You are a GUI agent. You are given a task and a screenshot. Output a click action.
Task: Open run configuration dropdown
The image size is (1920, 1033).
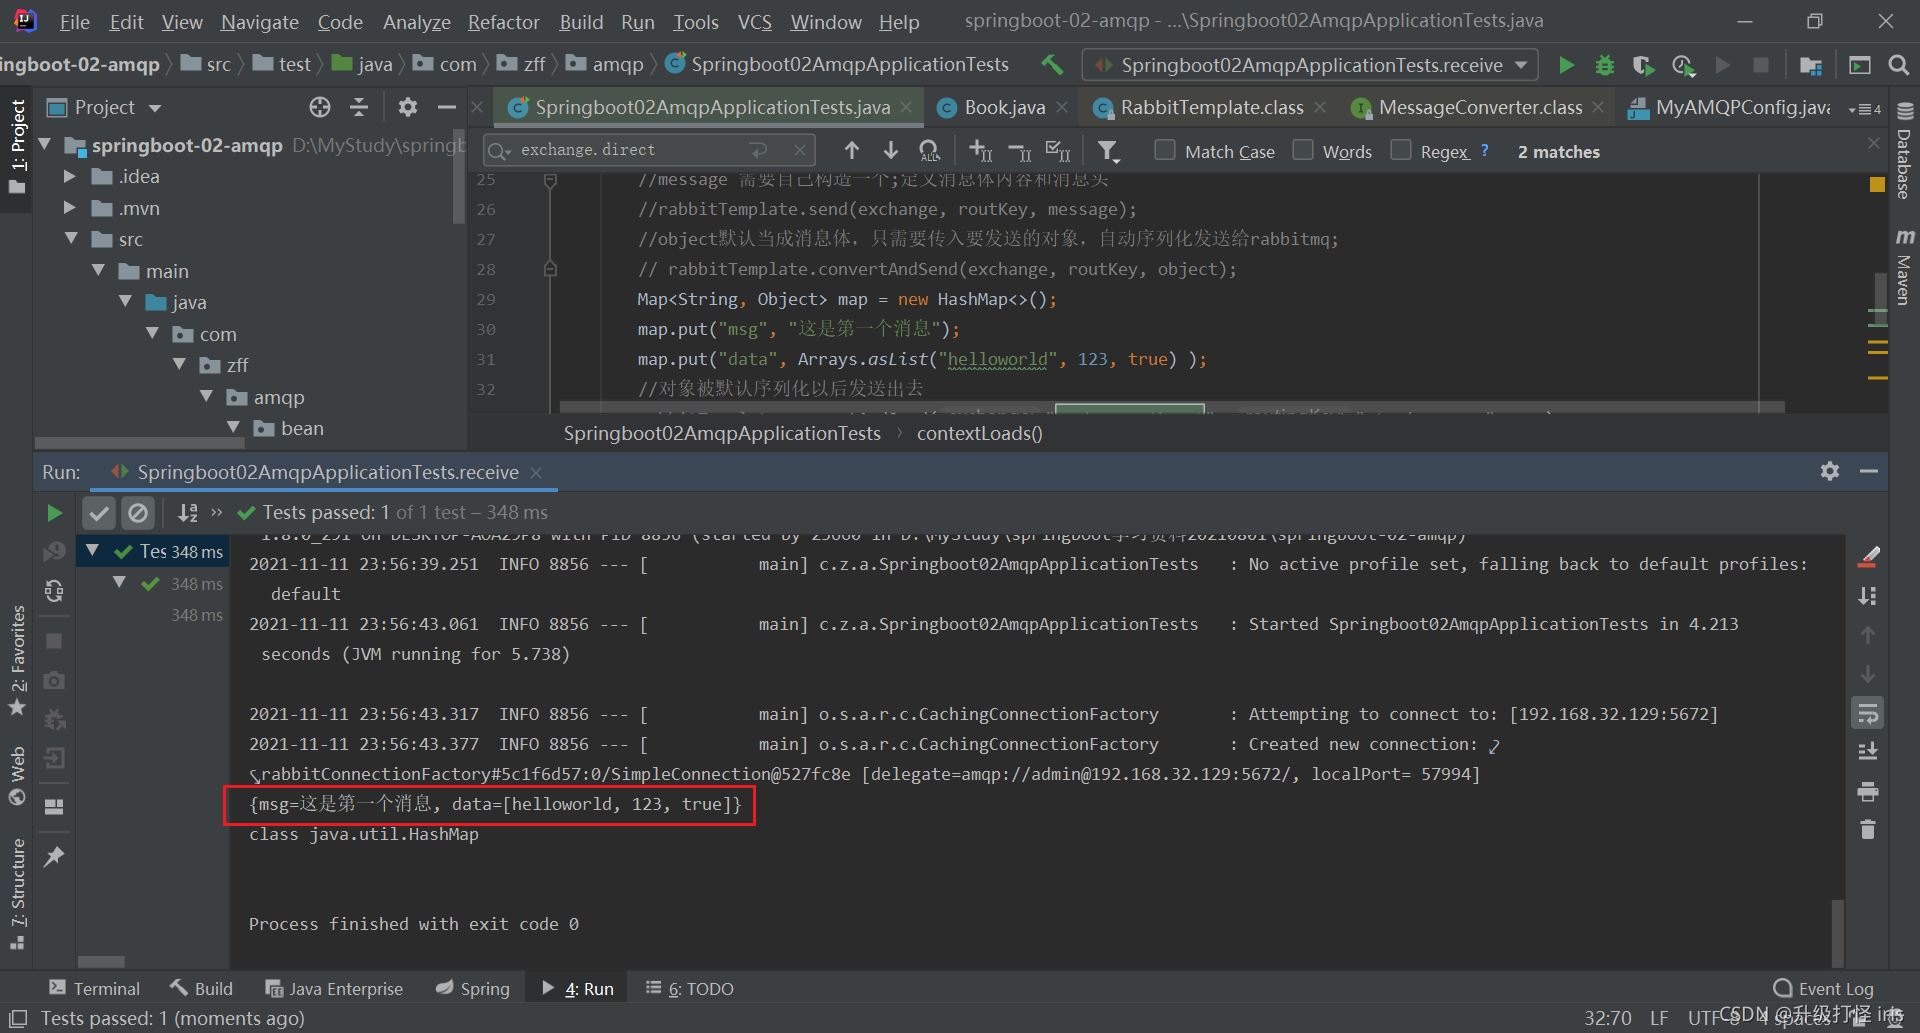(1521, 65)
